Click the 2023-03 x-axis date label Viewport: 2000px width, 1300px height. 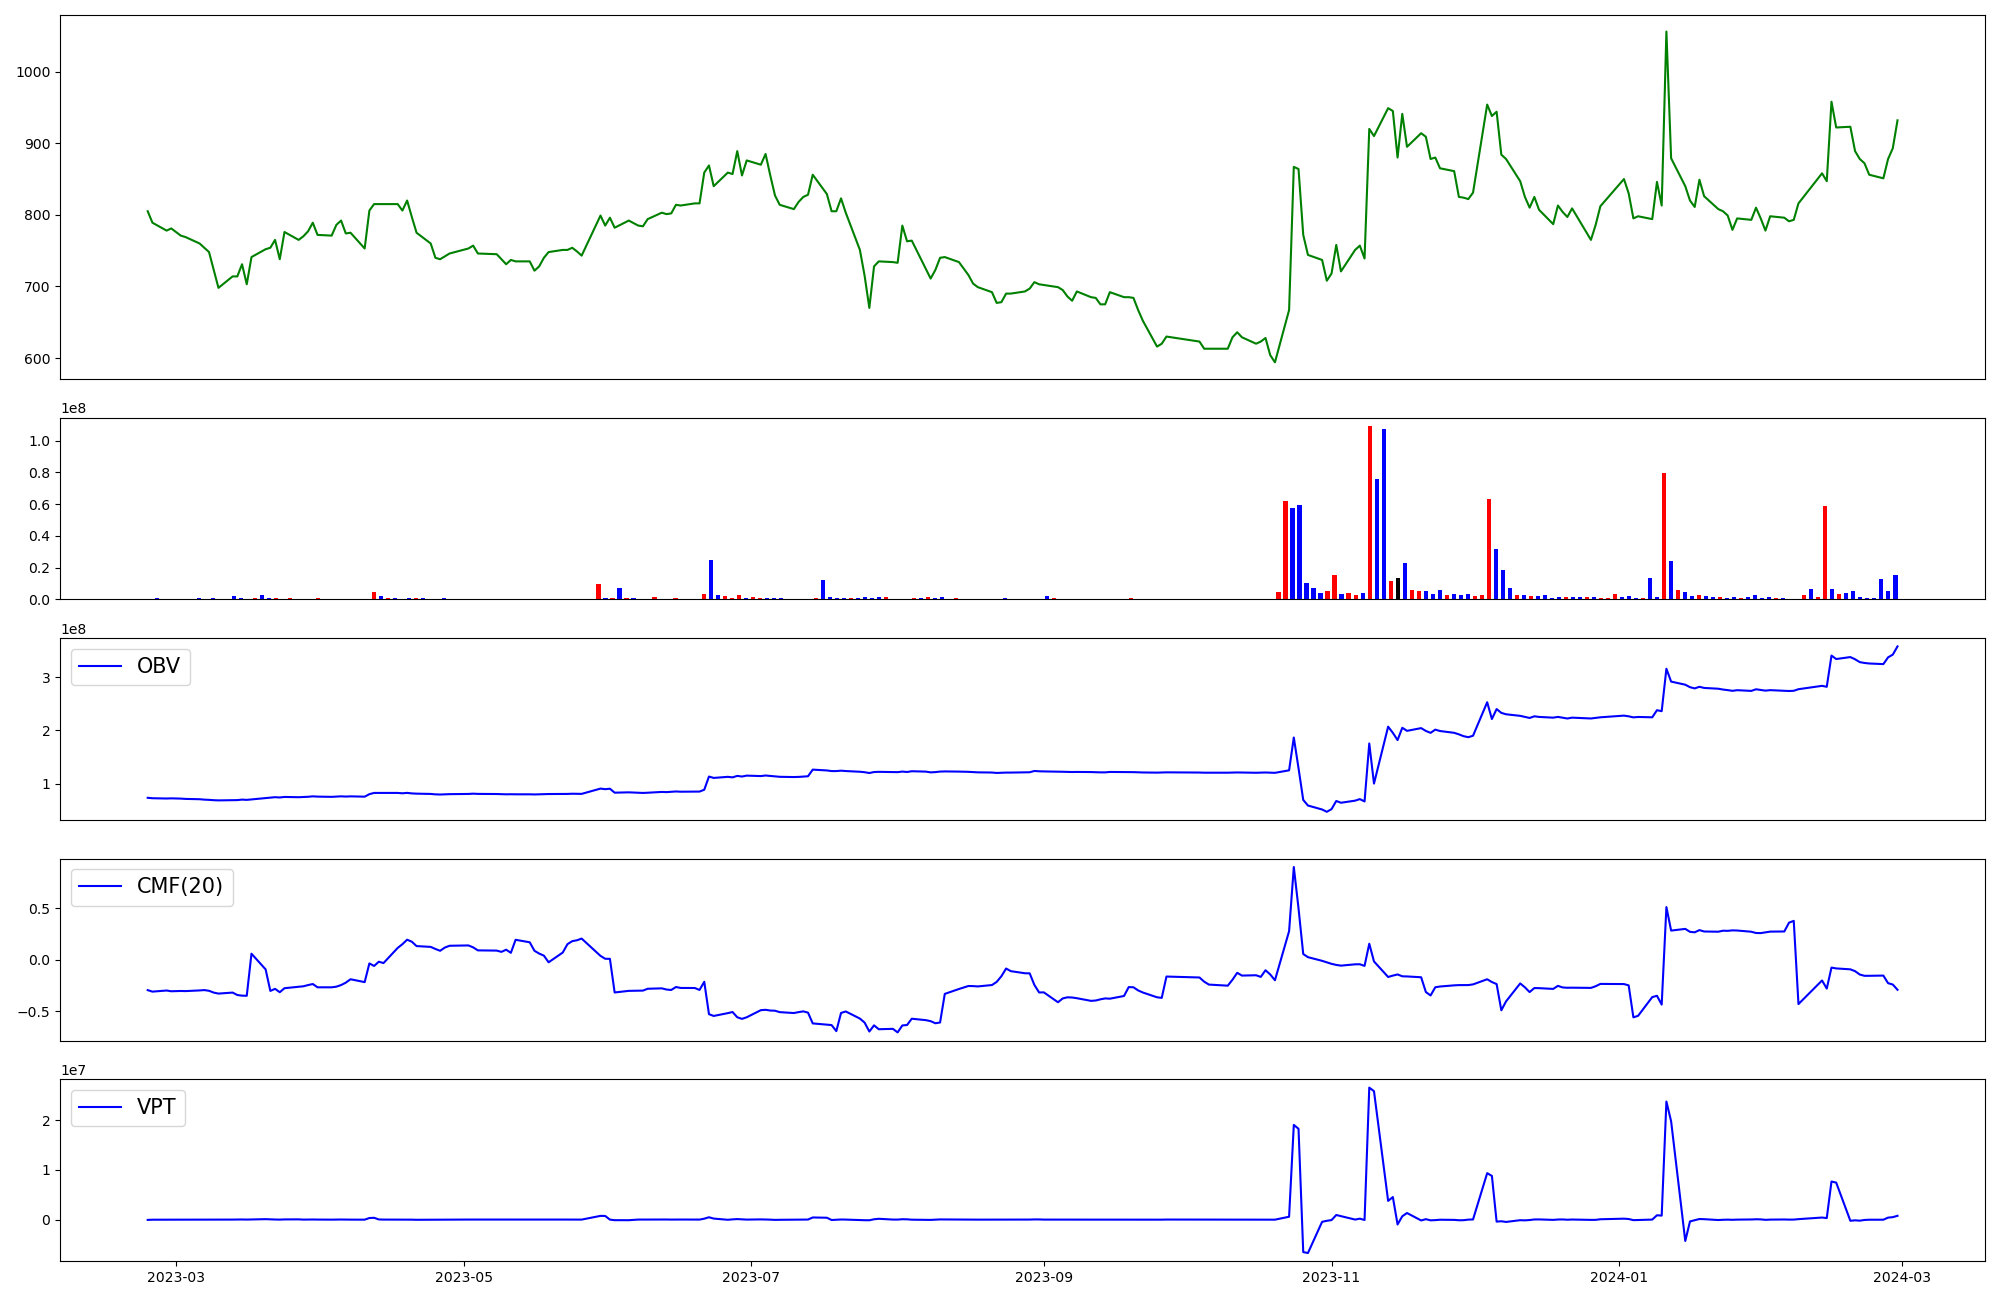[176, 1277]
